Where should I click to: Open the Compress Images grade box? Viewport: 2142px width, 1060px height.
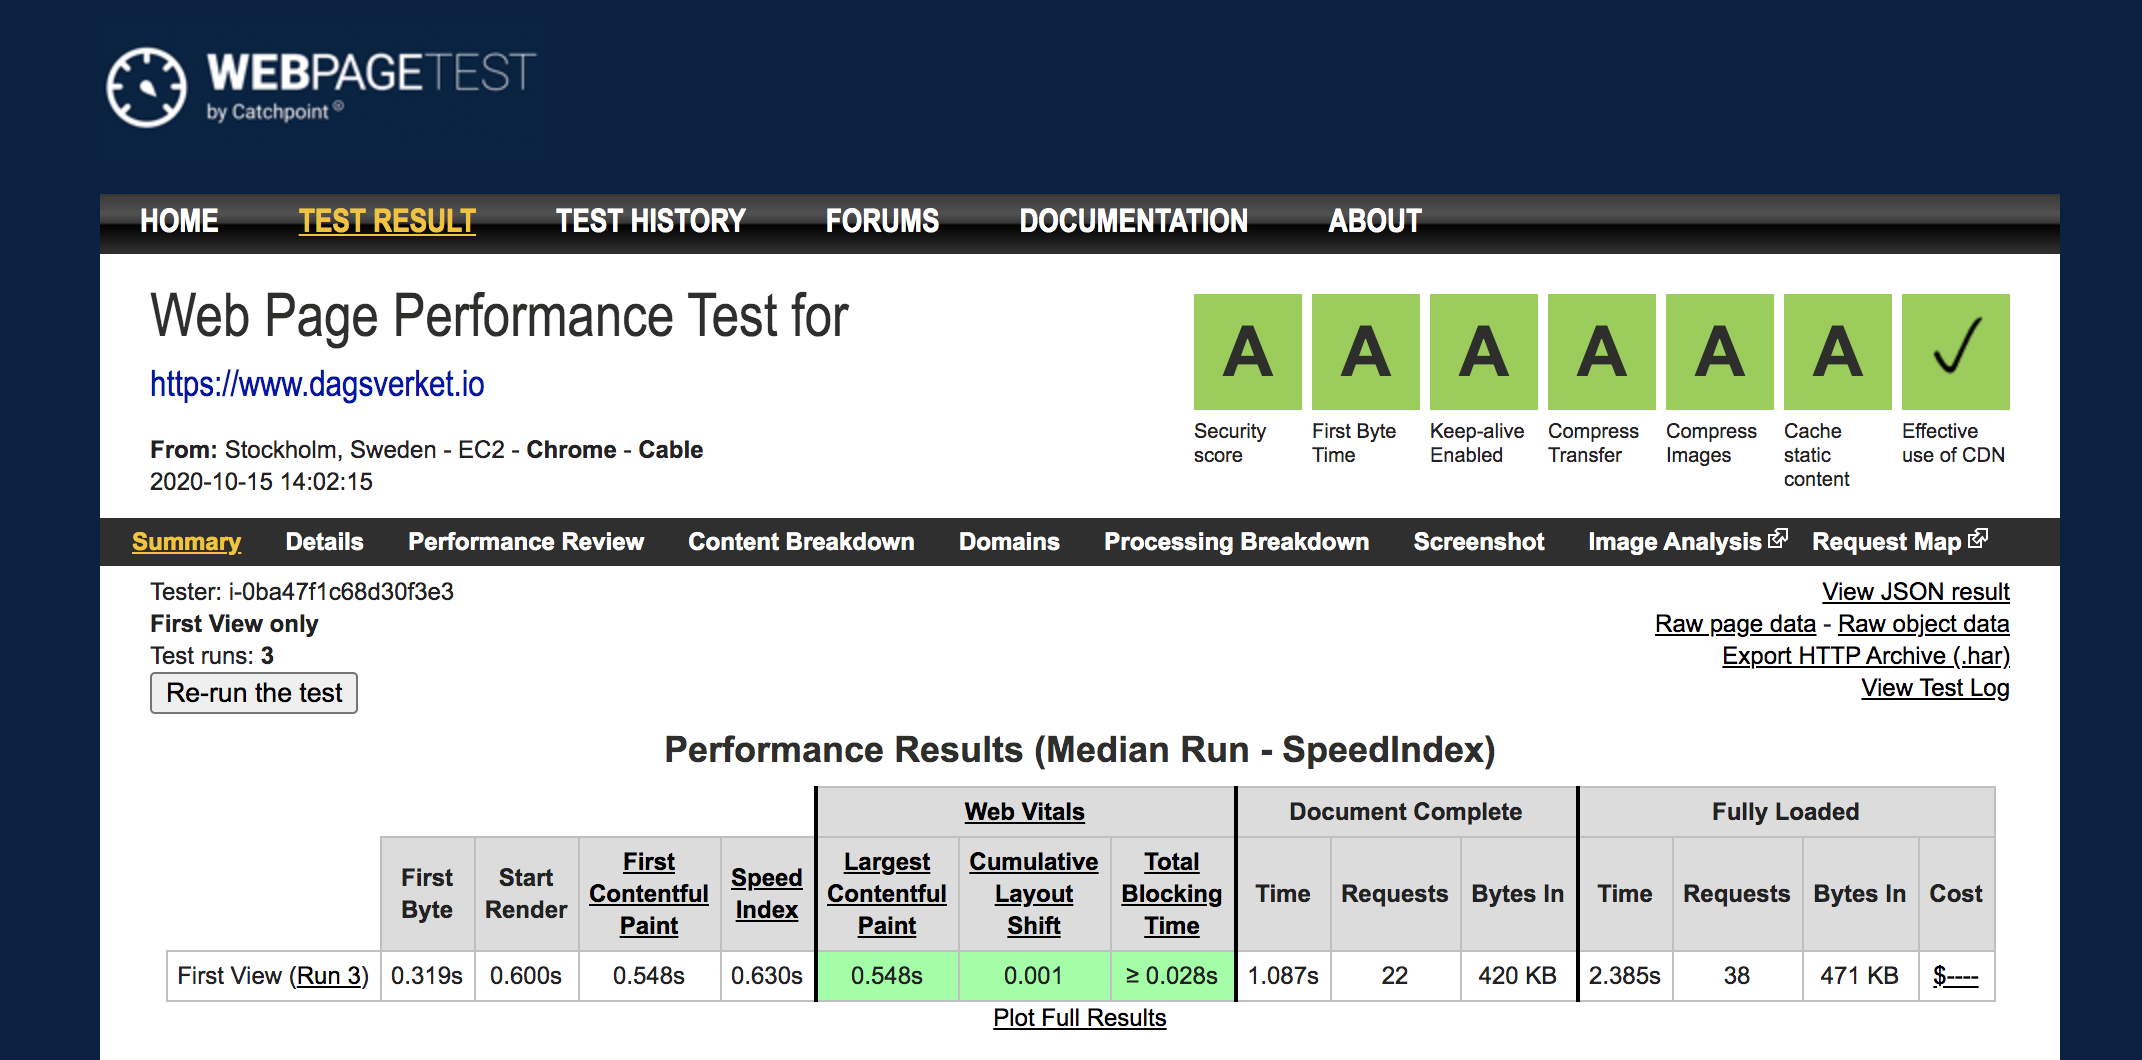click(1719, 352)
